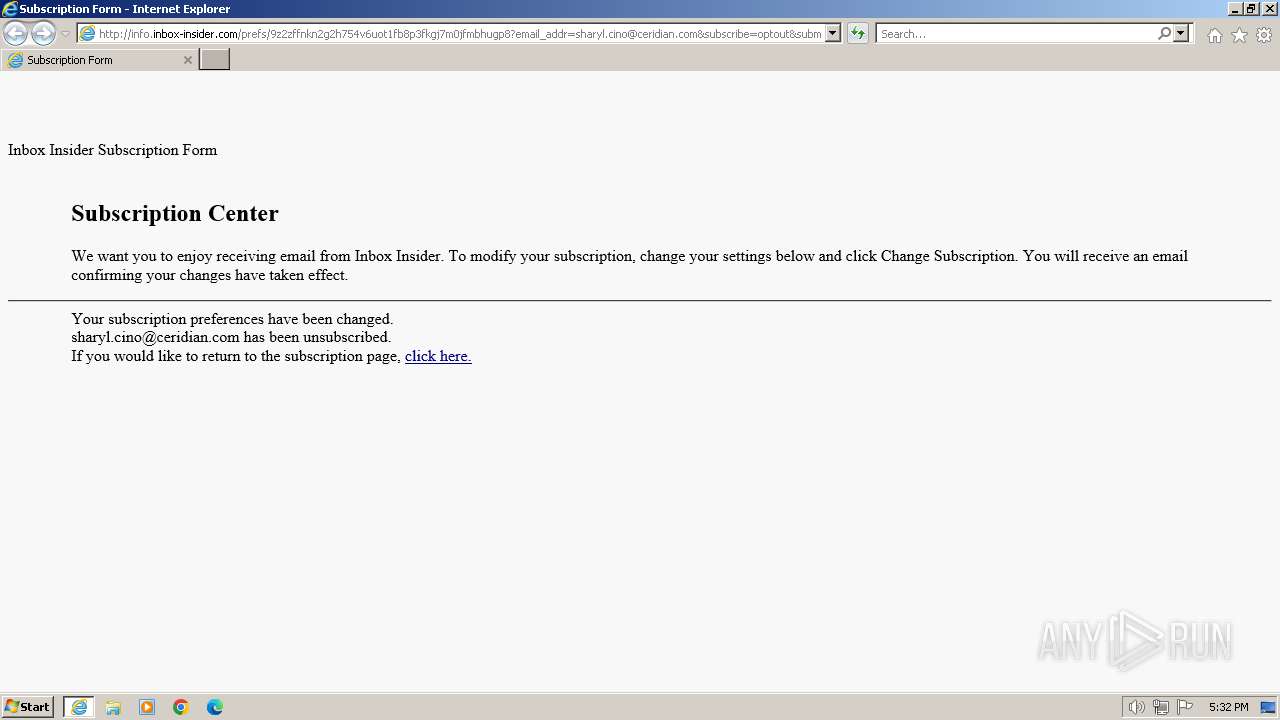Click the Show Desktop icon beside the clock

(1268, 707)
